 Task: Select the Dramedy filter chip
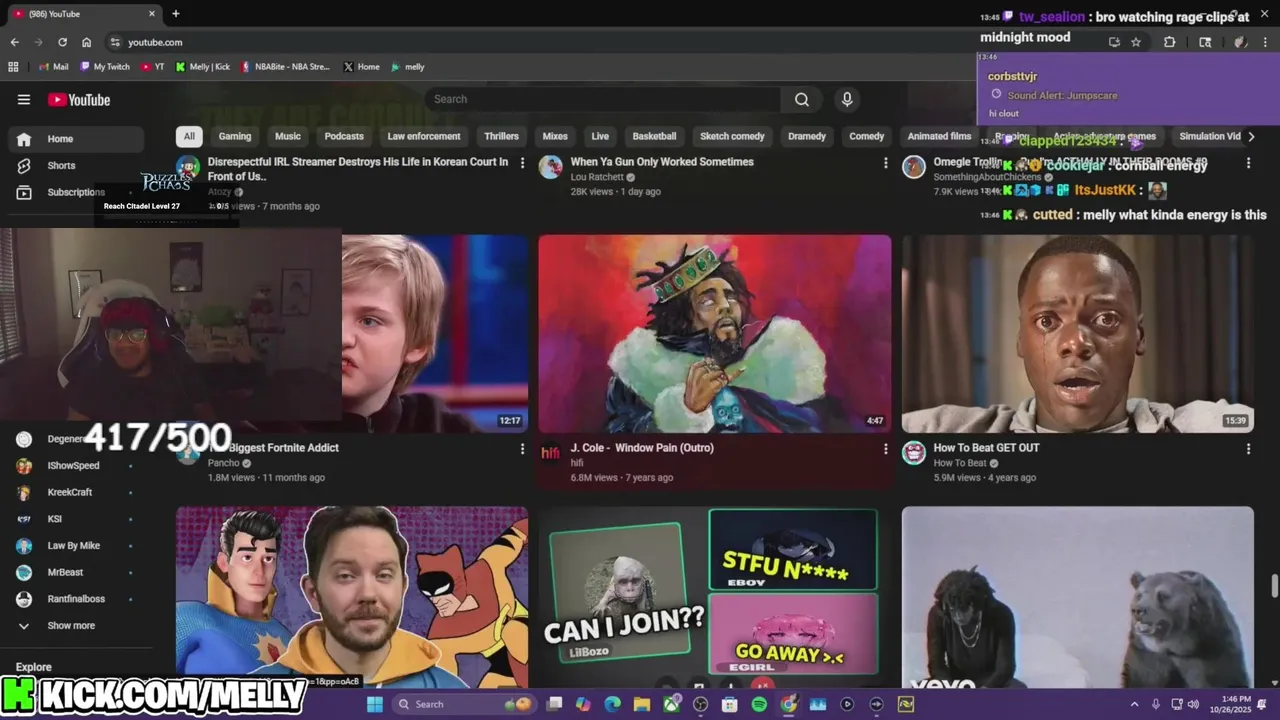807,136
